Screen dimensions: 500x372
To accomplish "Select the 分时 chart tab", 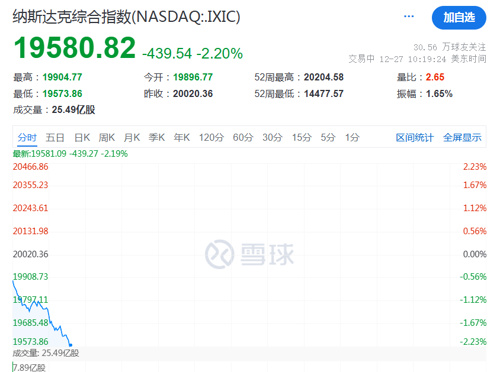I will pyautogui.click(x=27, y=137).
